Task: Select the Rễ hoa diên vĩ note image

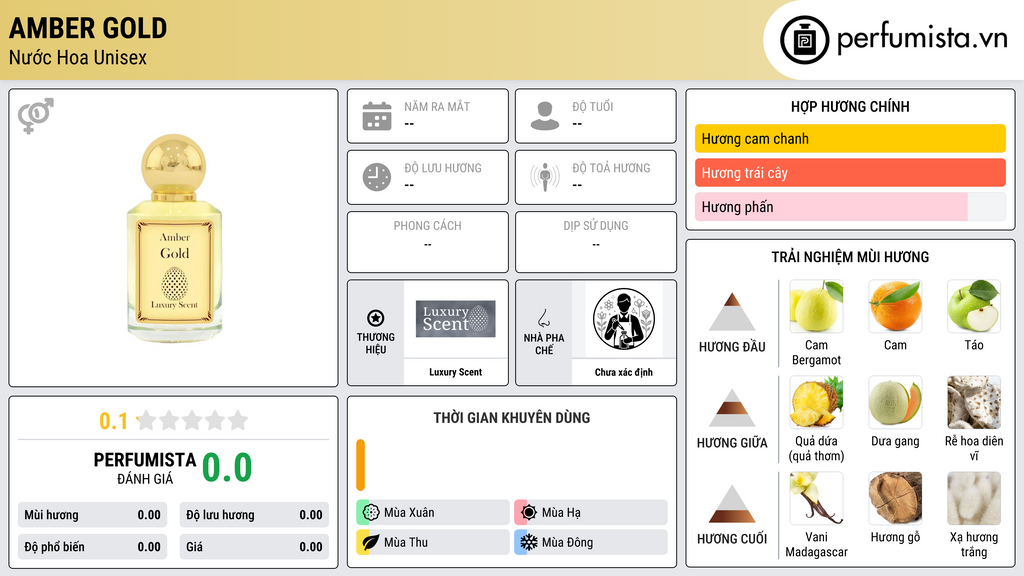Action: 974,402
